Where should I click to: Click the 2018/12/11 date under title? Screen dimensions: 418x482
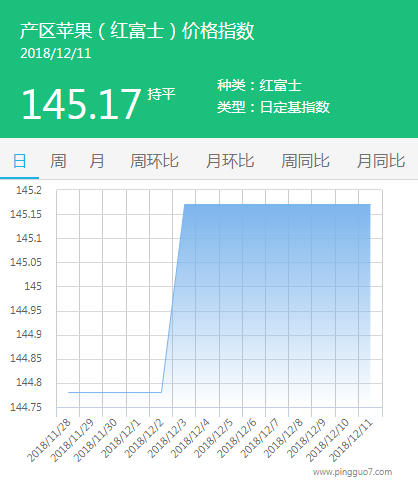coord(56,54)
